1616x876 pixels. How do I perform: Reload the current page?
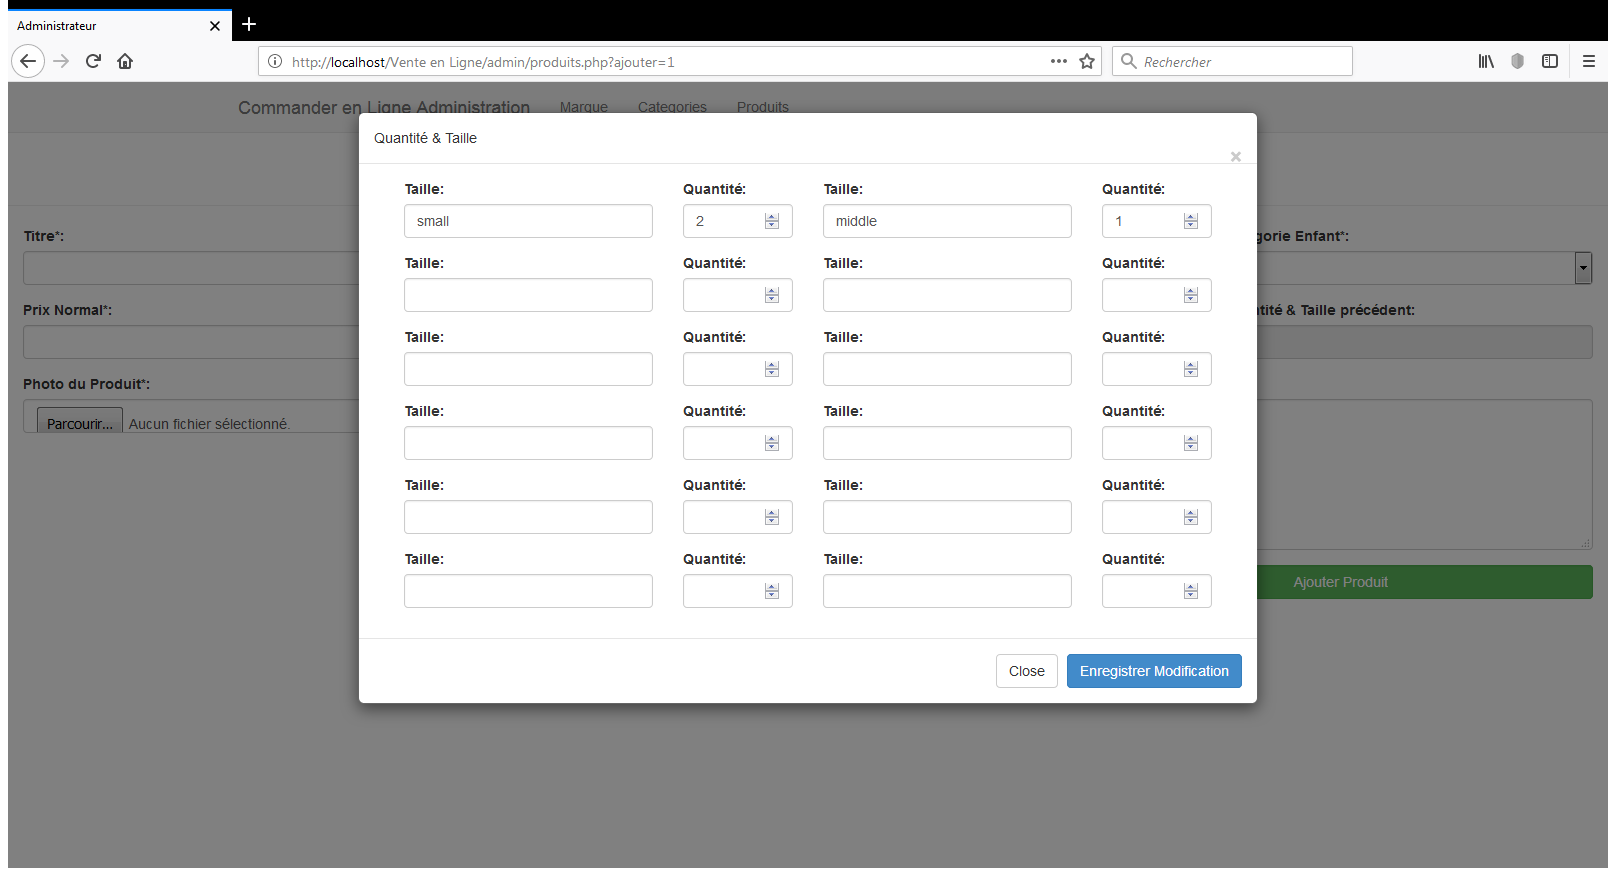coord(93,61)
